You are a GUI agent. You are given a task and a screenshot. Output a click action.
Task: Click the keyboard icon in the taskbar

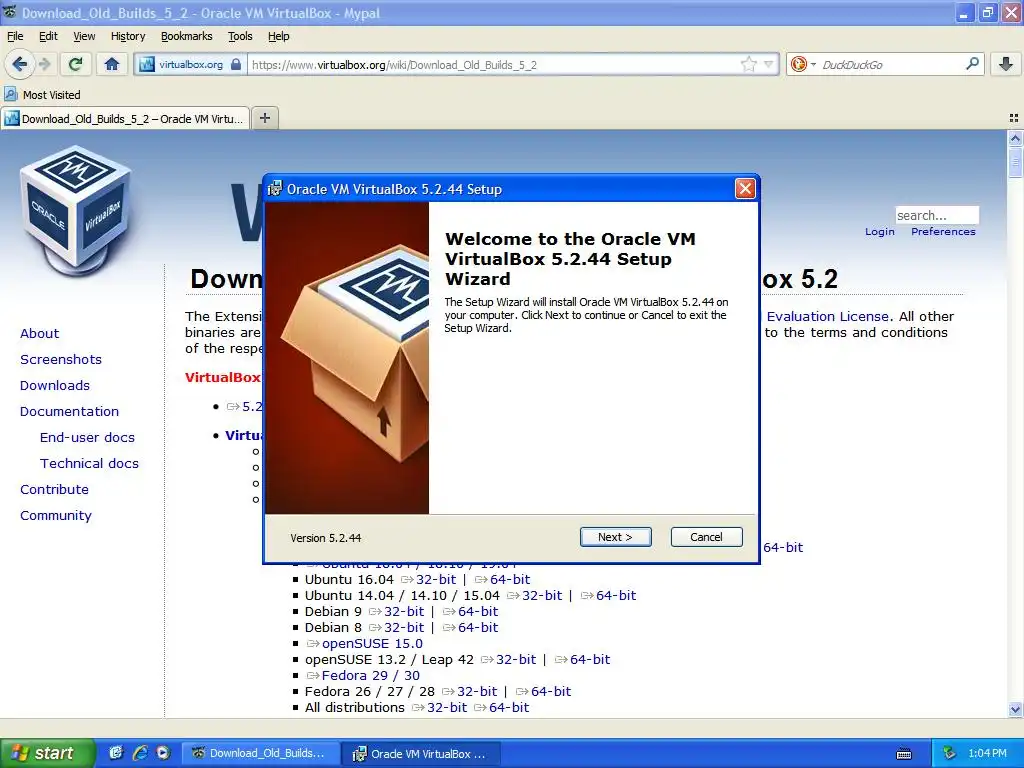pyautogui.click(x=904, y=754)
